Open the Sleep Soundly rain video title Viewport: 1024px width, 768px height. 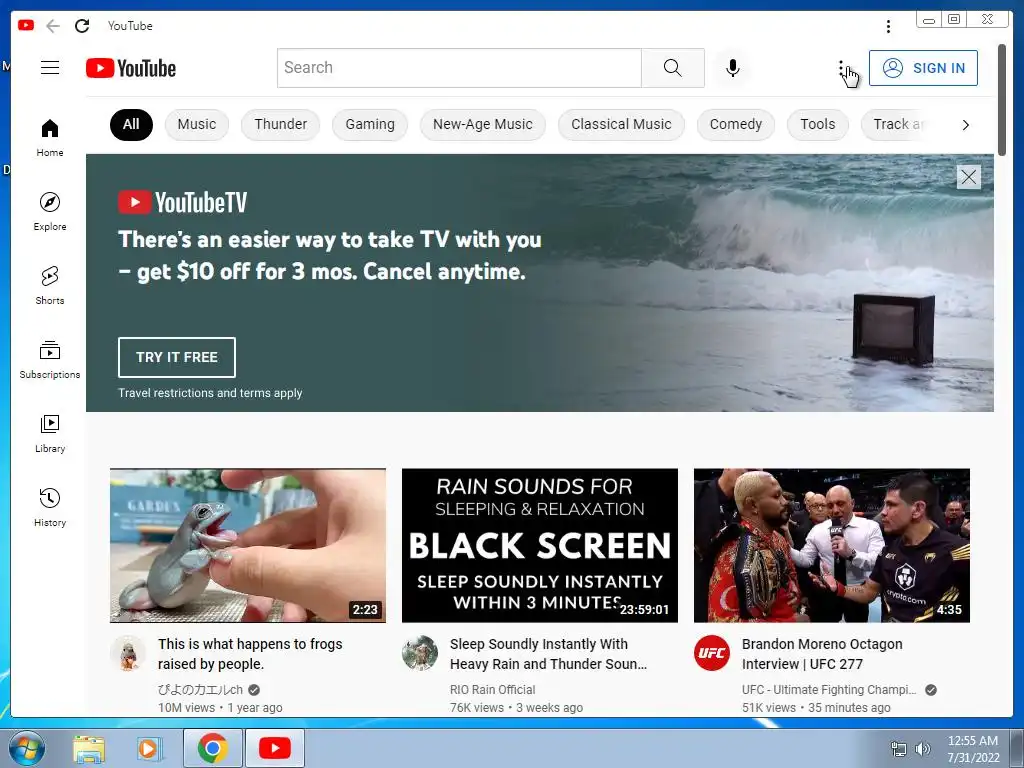[x=548, y=654]
